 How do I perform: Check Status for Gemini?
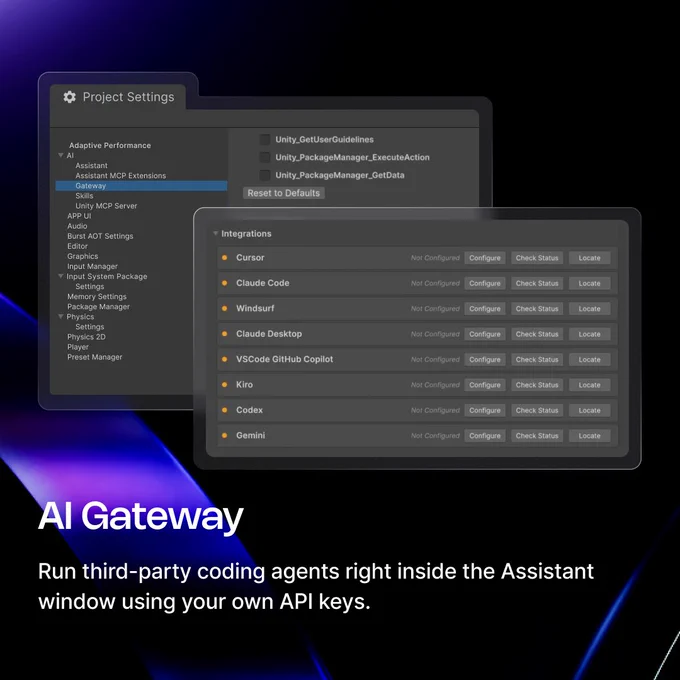(x=537, y=435)
